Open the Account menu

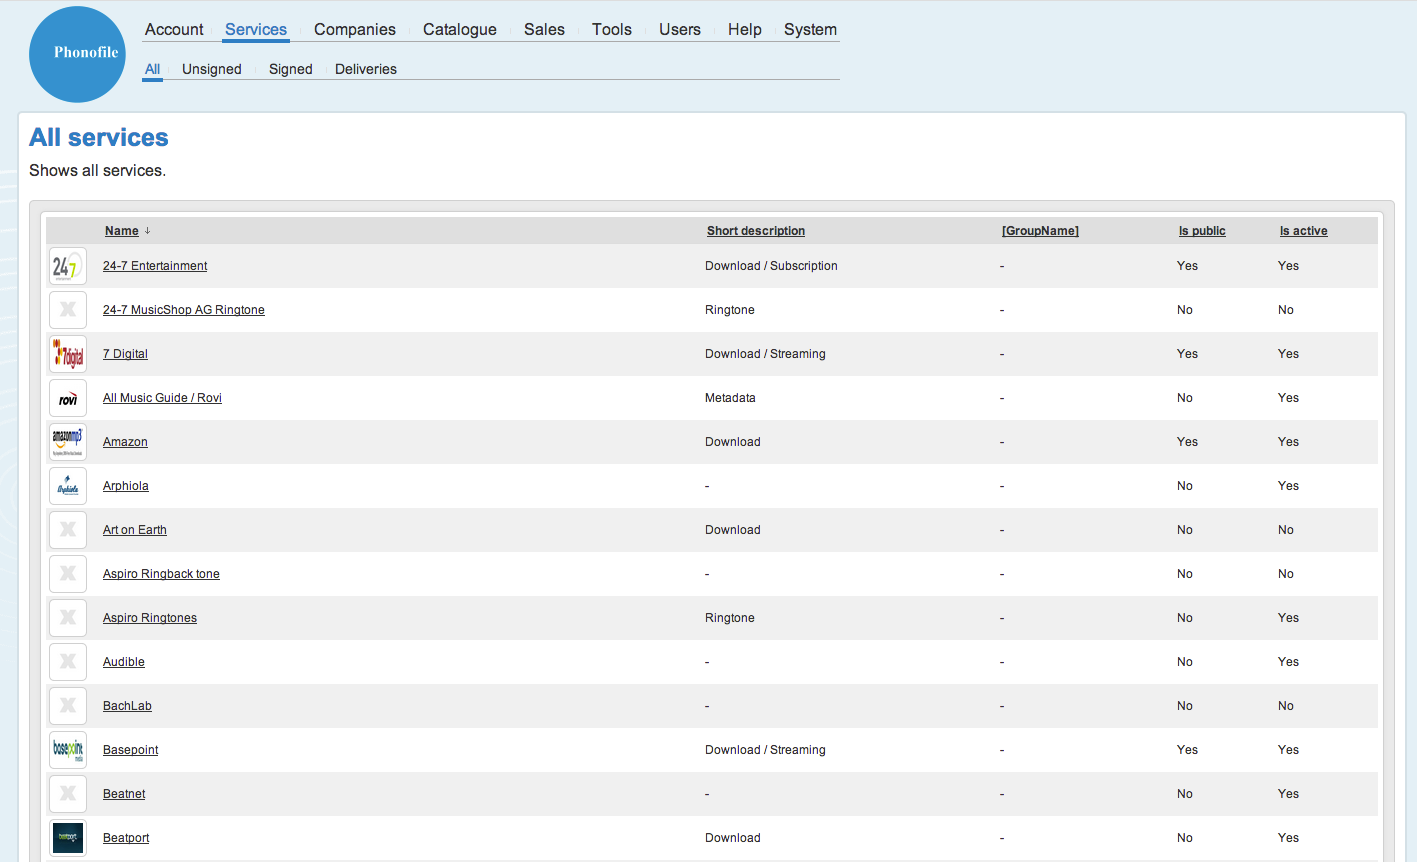tap(174, 30)
